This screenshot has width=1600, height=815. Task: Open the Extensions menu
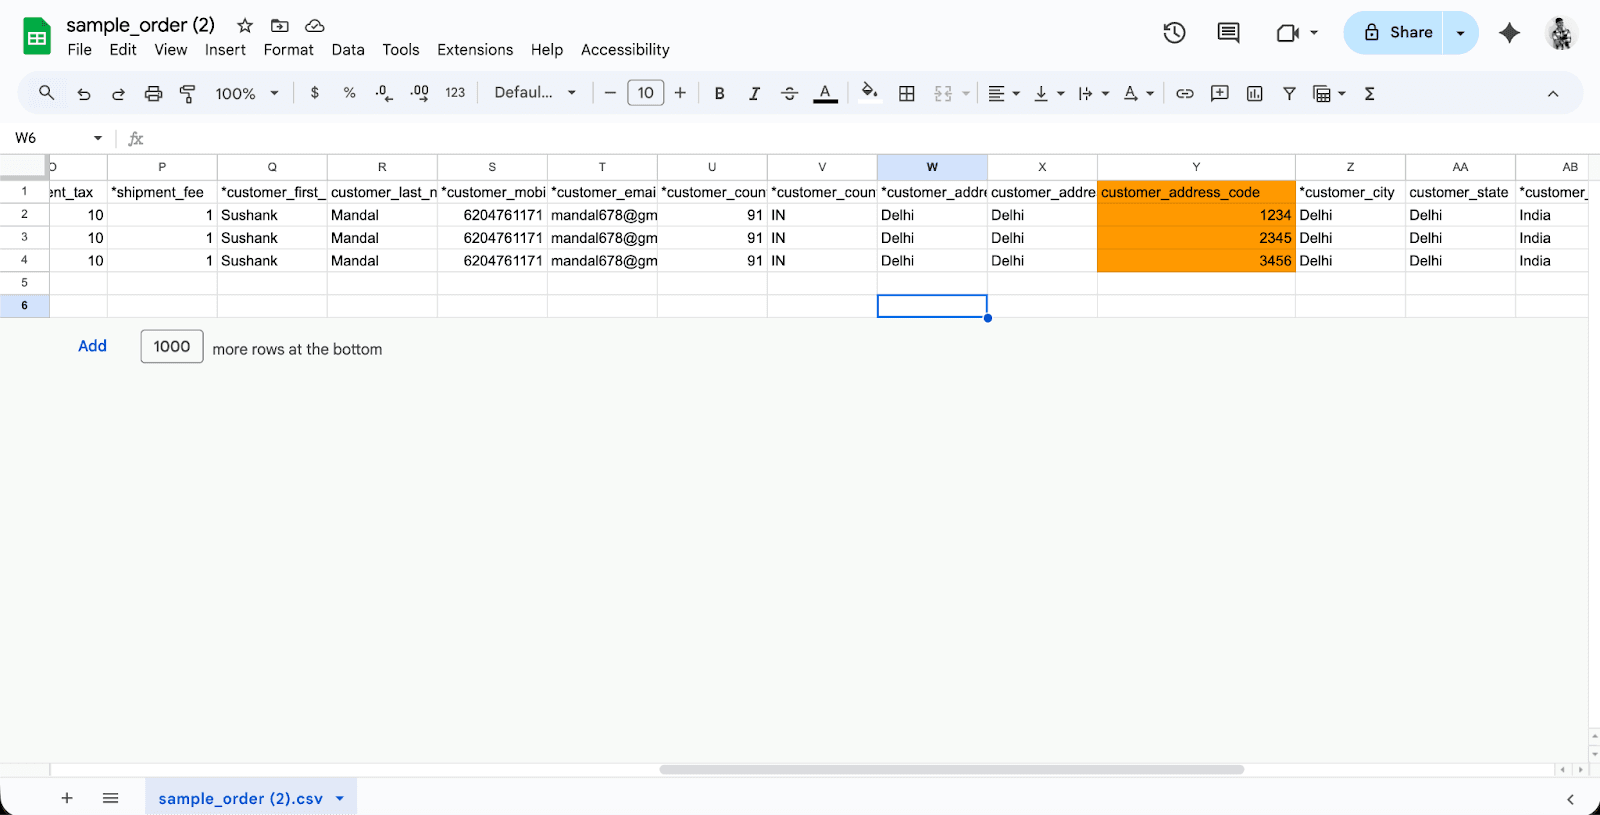click(x=474, y=50)
